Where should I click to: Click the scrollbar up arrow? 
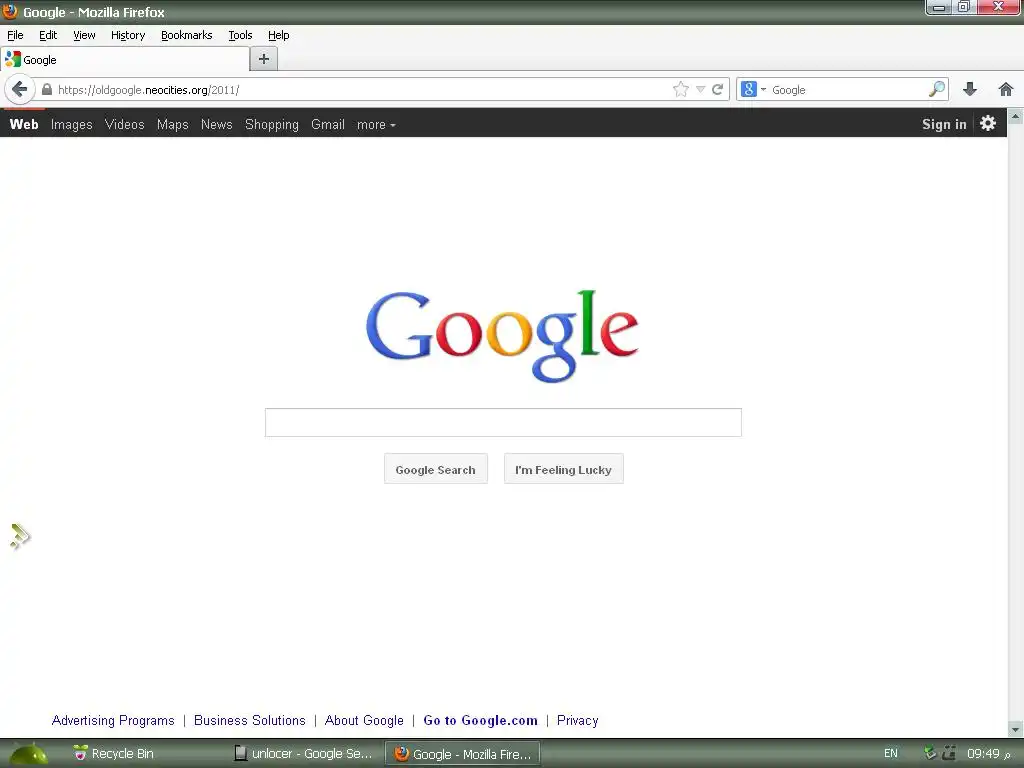point(1016,118)
